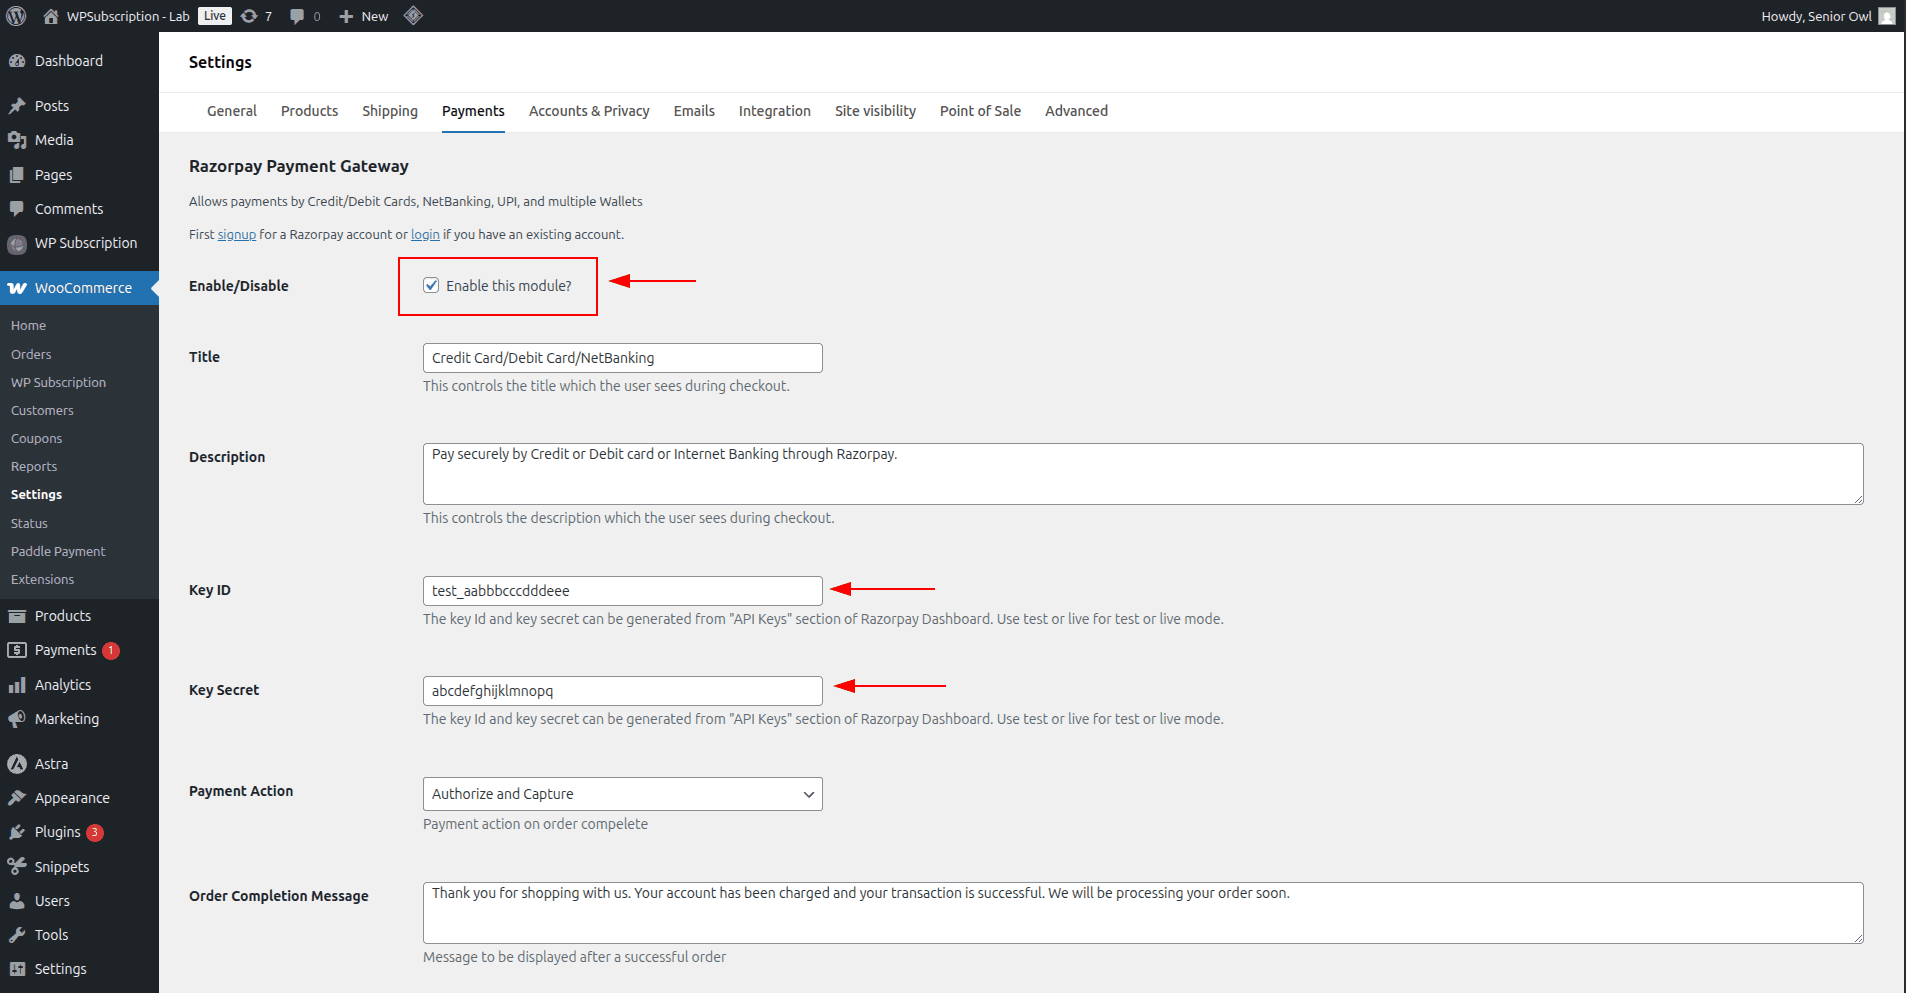Follow the Razorpay login link

pos(425,235)
